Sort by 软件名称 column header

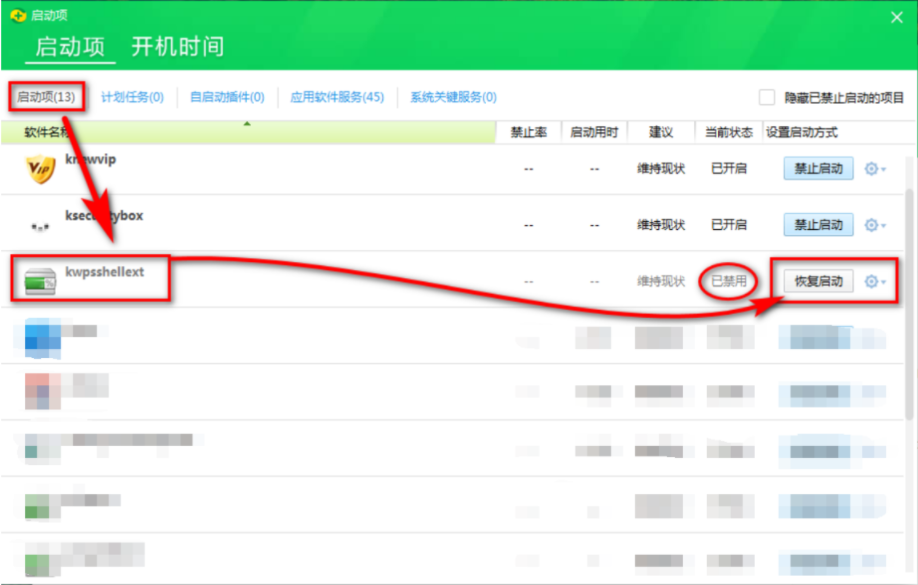(x=248, y=132)
